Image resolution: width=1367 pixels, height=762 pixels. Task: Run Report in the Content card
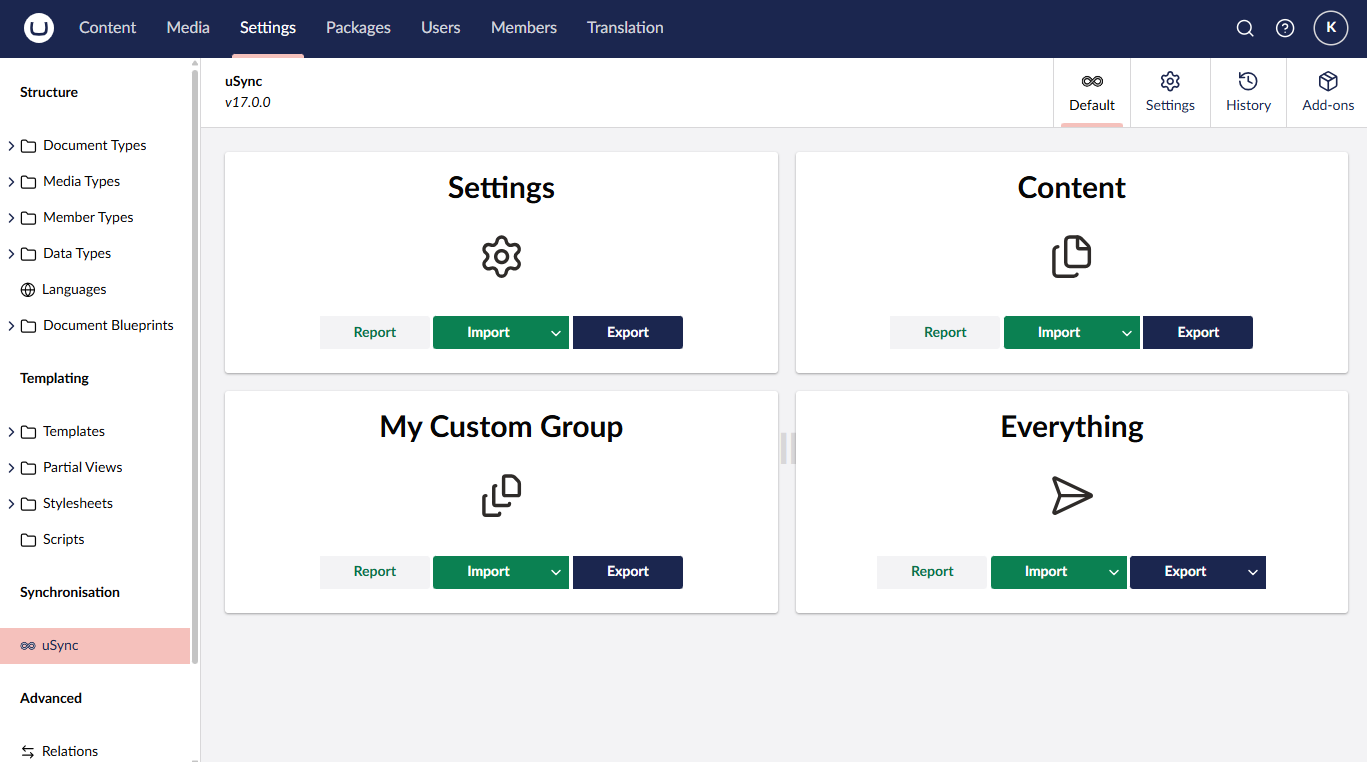[x=945, y=333]
